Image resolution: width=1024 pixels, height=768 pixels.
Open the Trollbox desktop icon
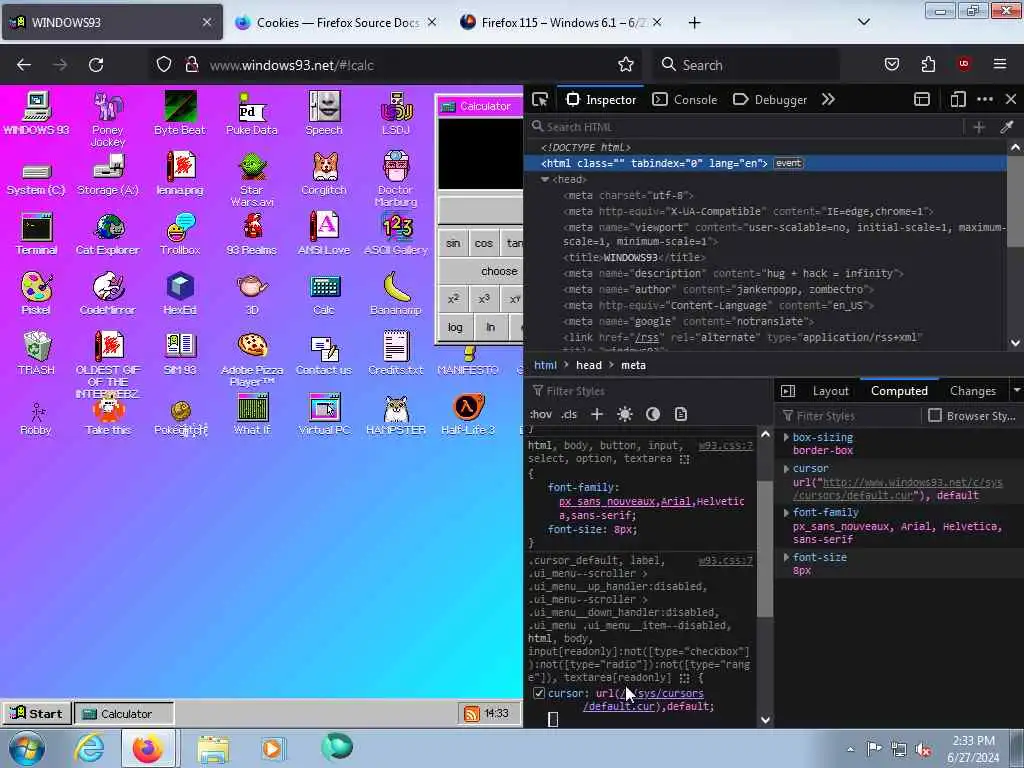[x=180, y=233]
